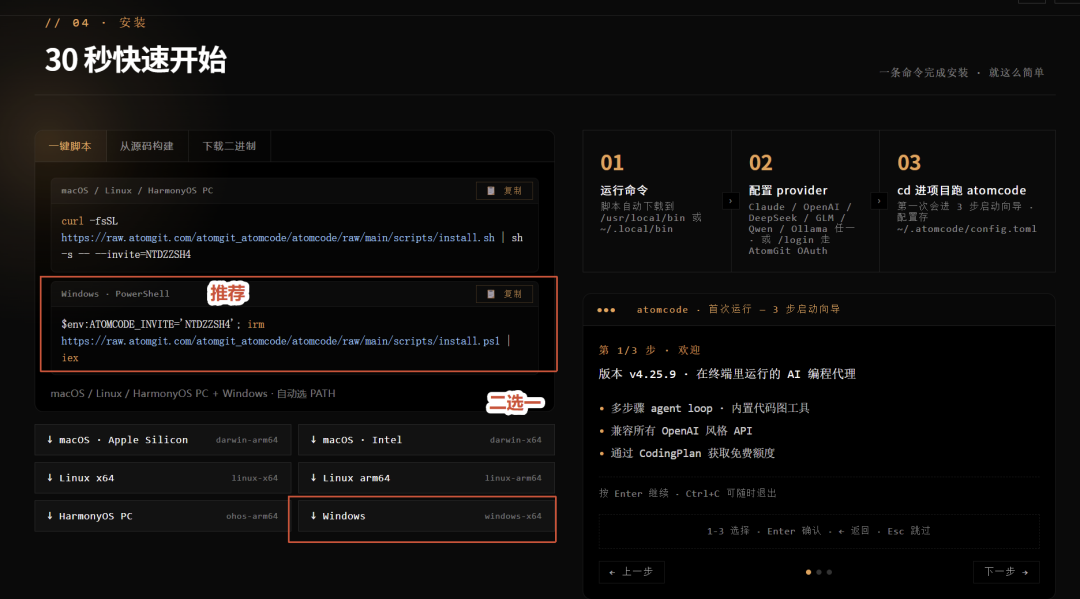
Task: Click the arrow between steps 02 and 03
Action: tap(879, 201)
